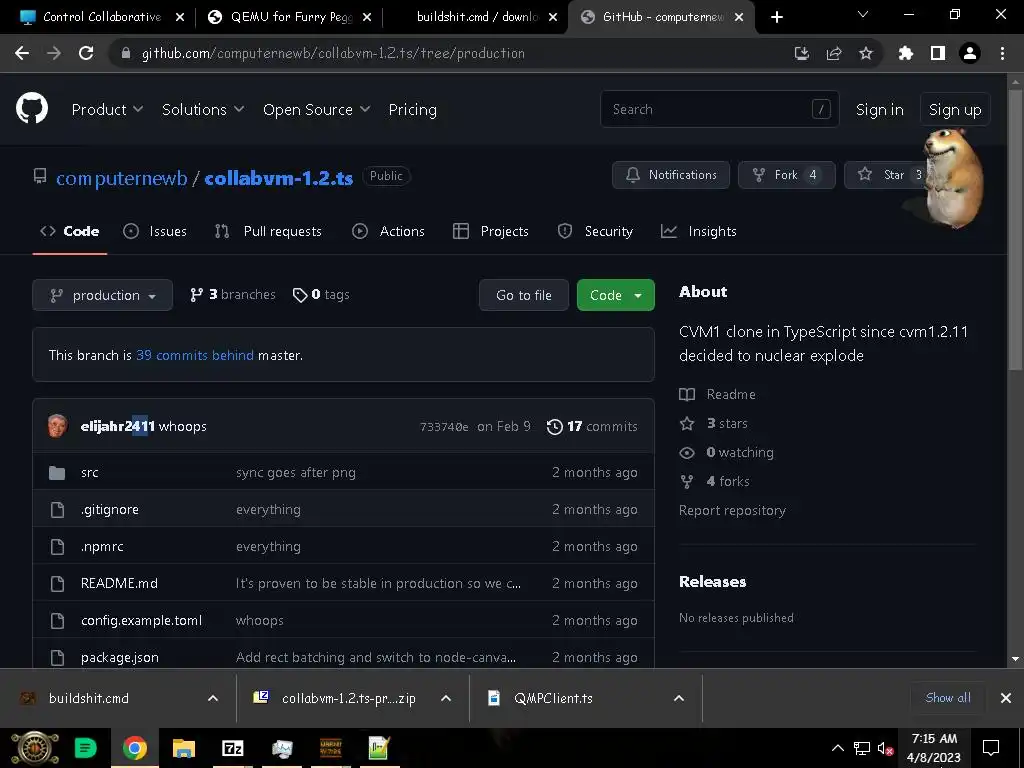This screenshot has height=768, width=1024.
Task: Click the branches icon beside 3 branches
Action: (197, 295)
